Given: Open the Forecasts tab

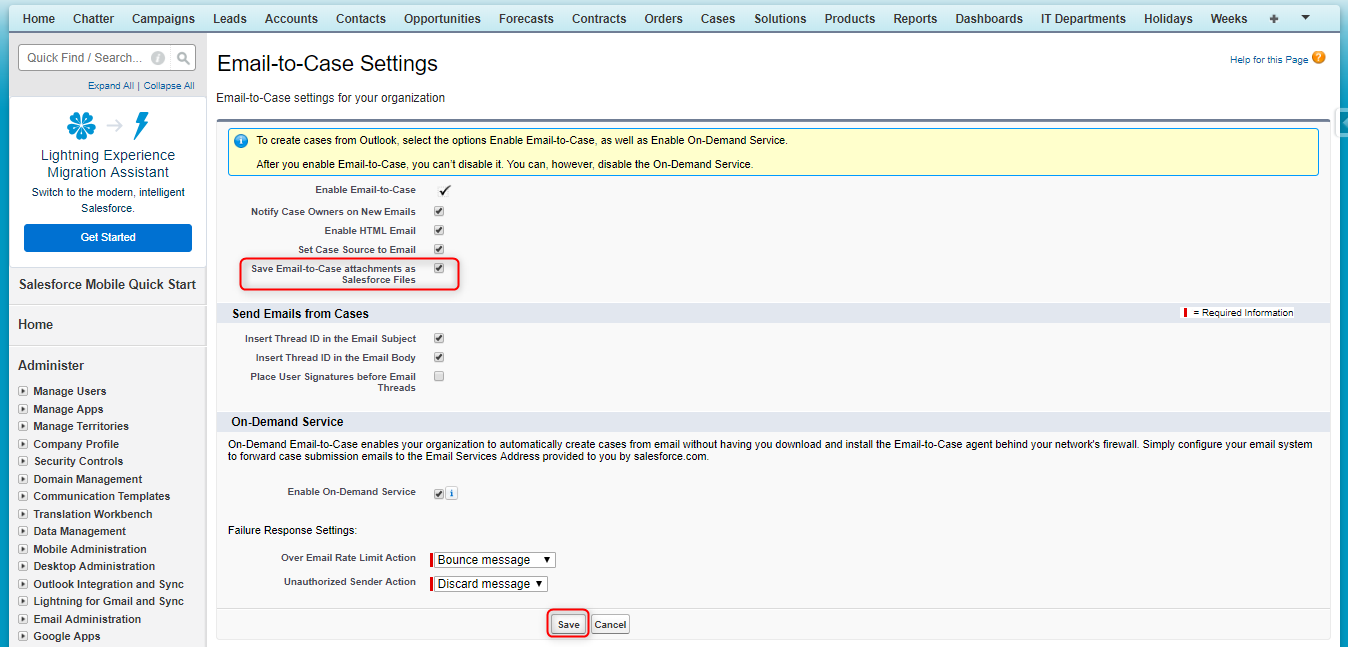Looking at the screenshot, I should (x=526, y=18).
